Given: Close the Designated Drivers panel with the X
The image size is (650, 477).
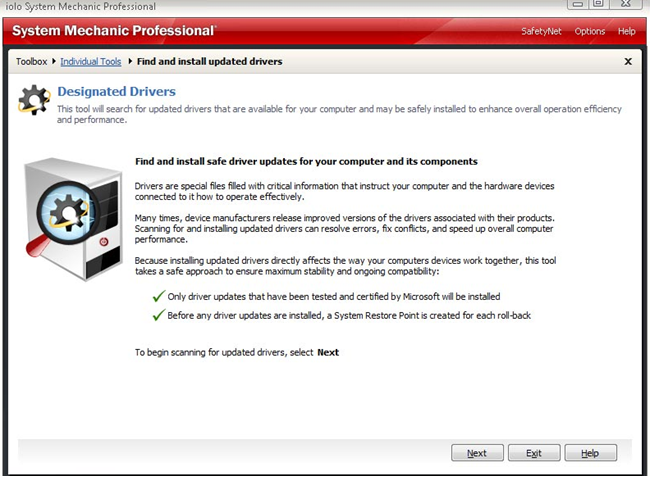Looking at the screenshot, I should pyautogui.click(x=628, y=61).
